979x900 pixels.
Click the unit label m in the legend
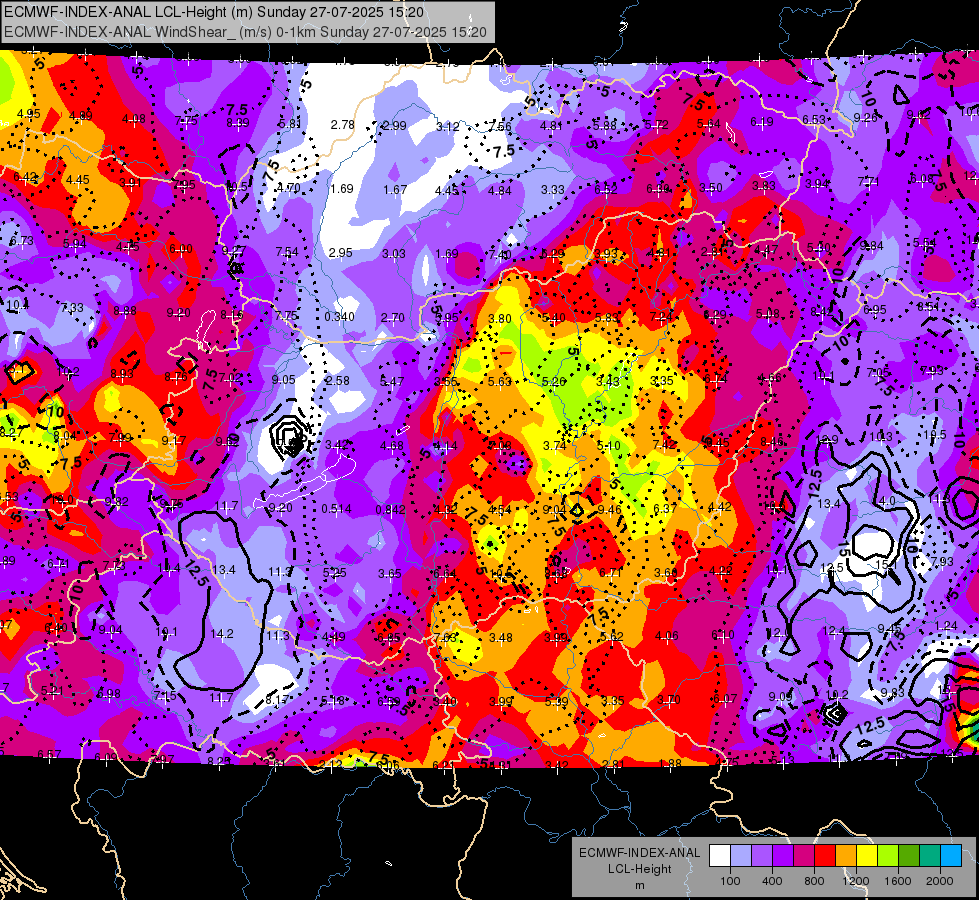pos(639,886)
